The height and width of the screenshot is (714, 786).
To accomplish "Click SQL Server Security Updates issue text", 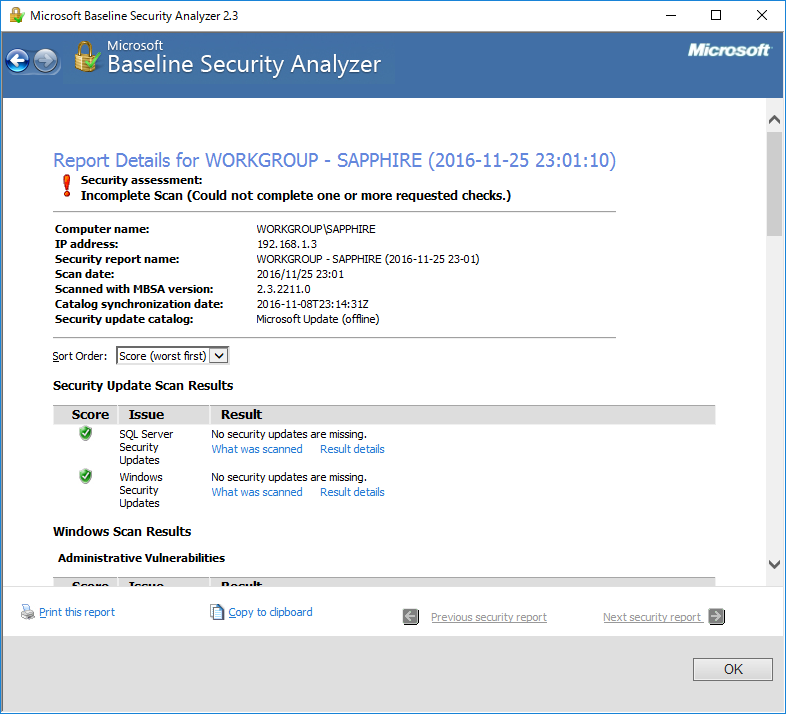I will [146, 447].
